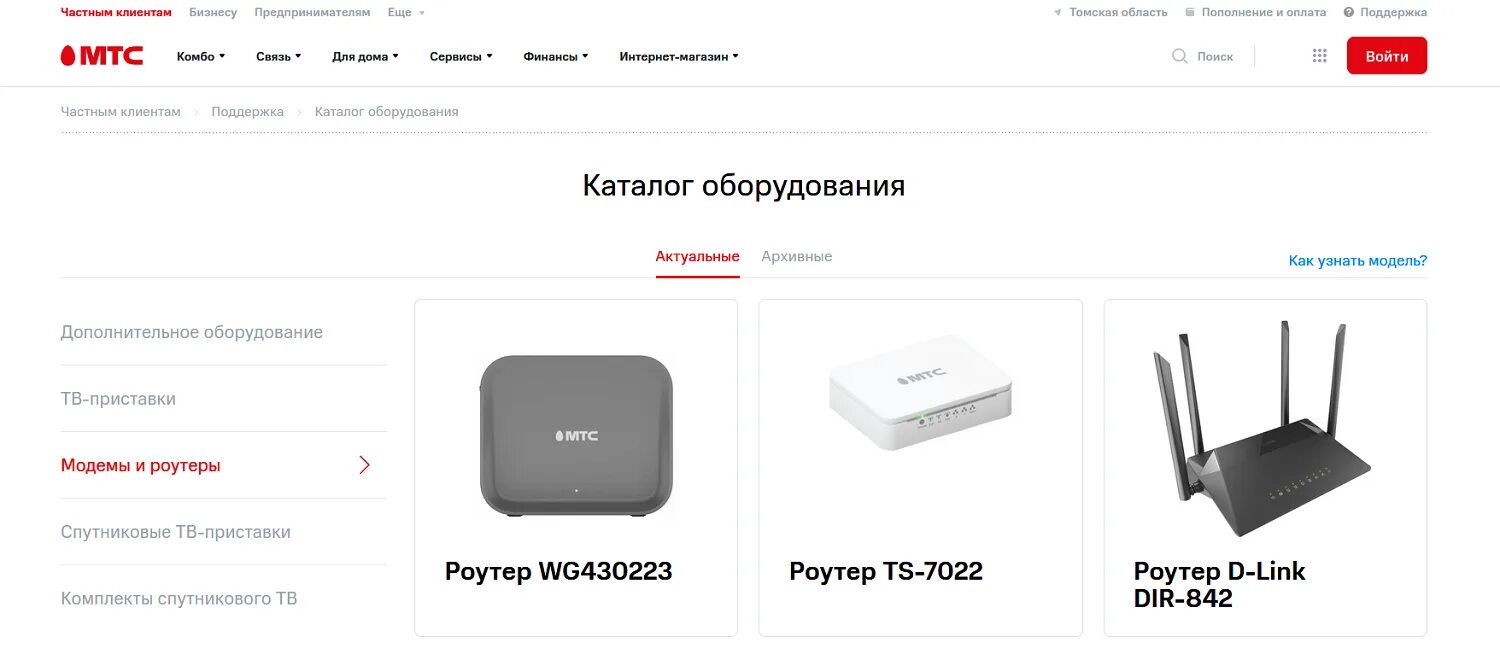The width and height of the screenshot is (1500, 654).
Task: Expand the Интернет-магазин dropdown menu
Action: 679,57
